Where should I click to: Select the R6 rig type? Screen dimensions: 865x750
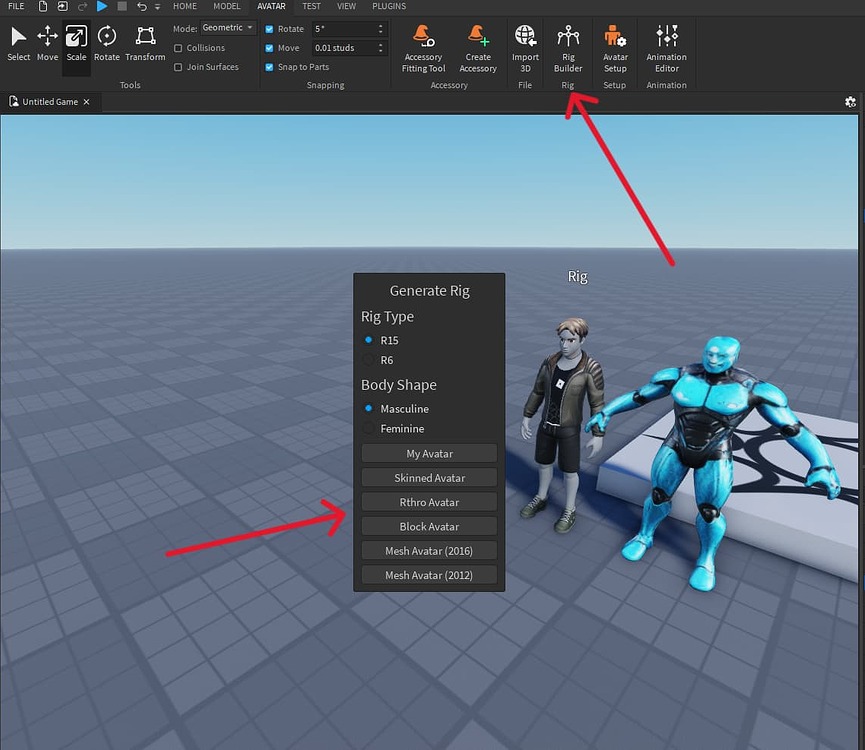(369, 360)
